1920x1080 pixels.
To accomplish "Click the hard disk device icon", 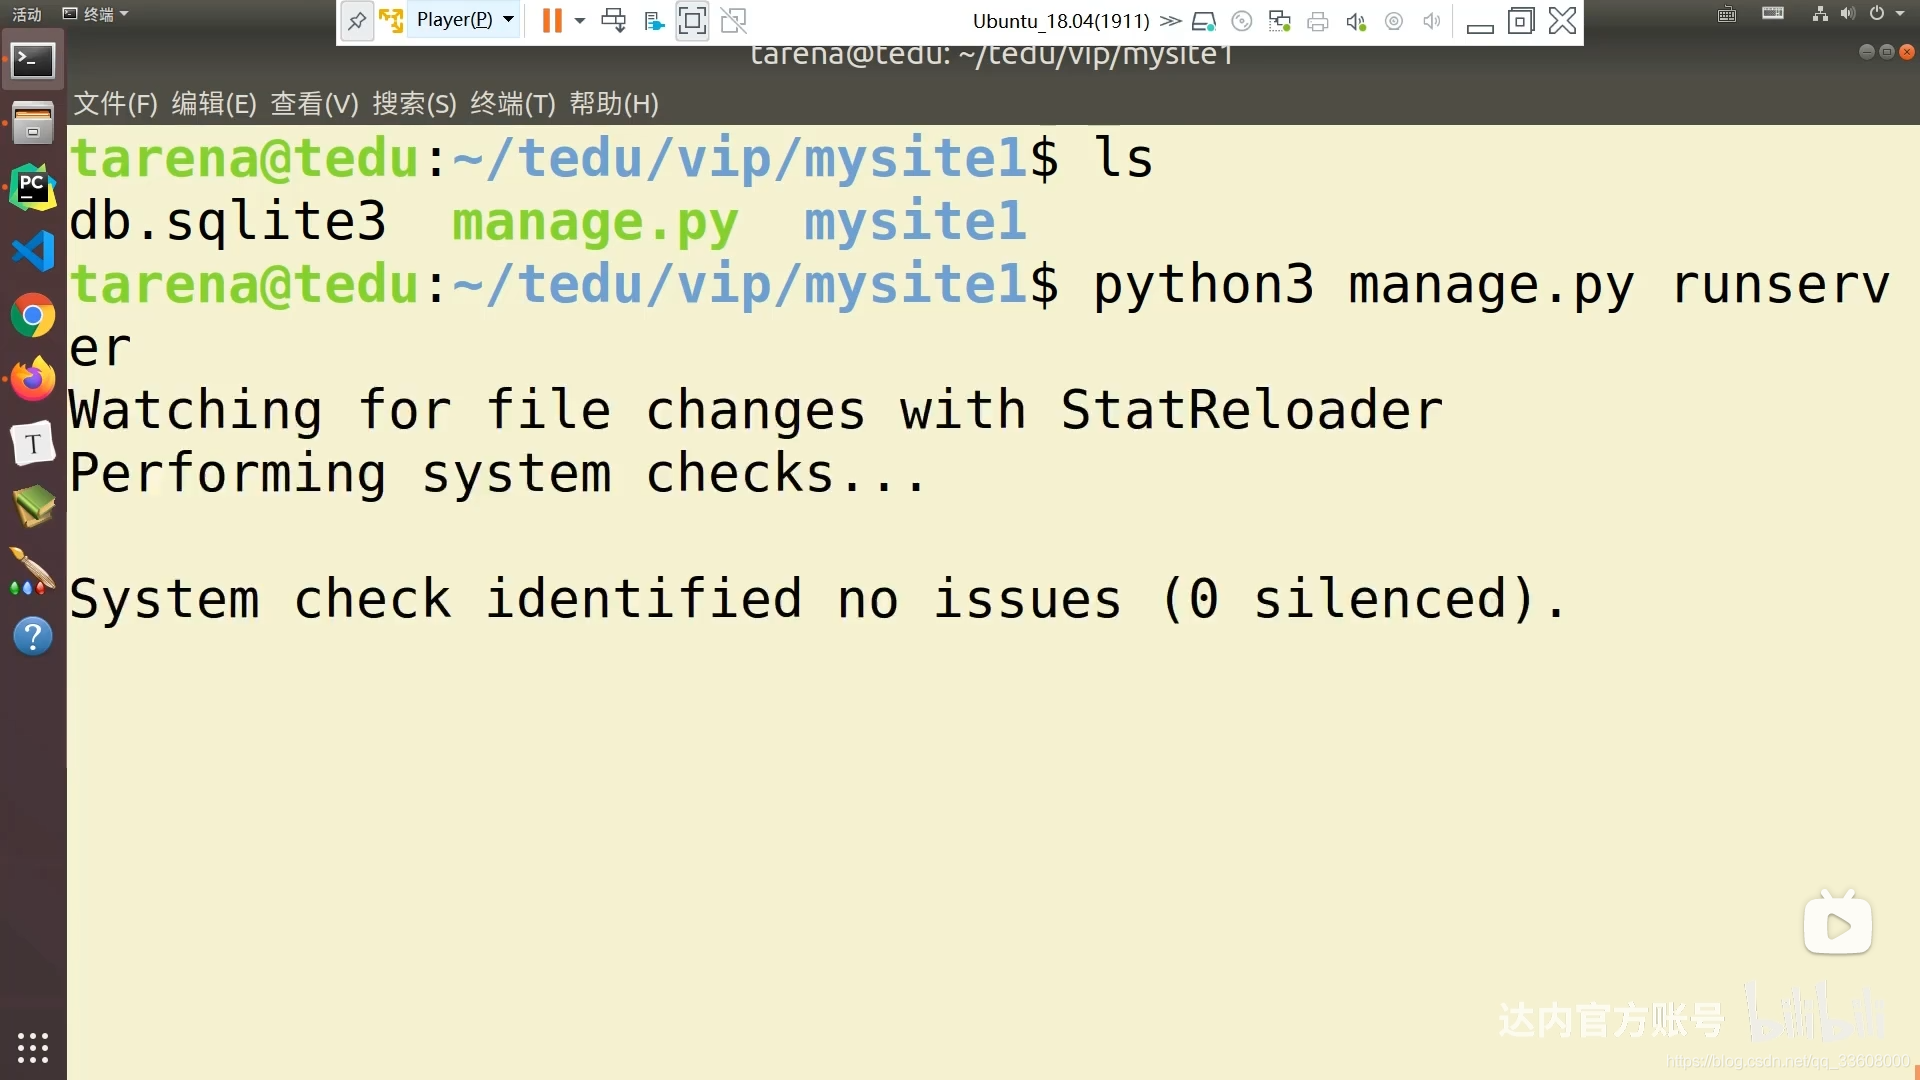I will tap(1204, 21).
